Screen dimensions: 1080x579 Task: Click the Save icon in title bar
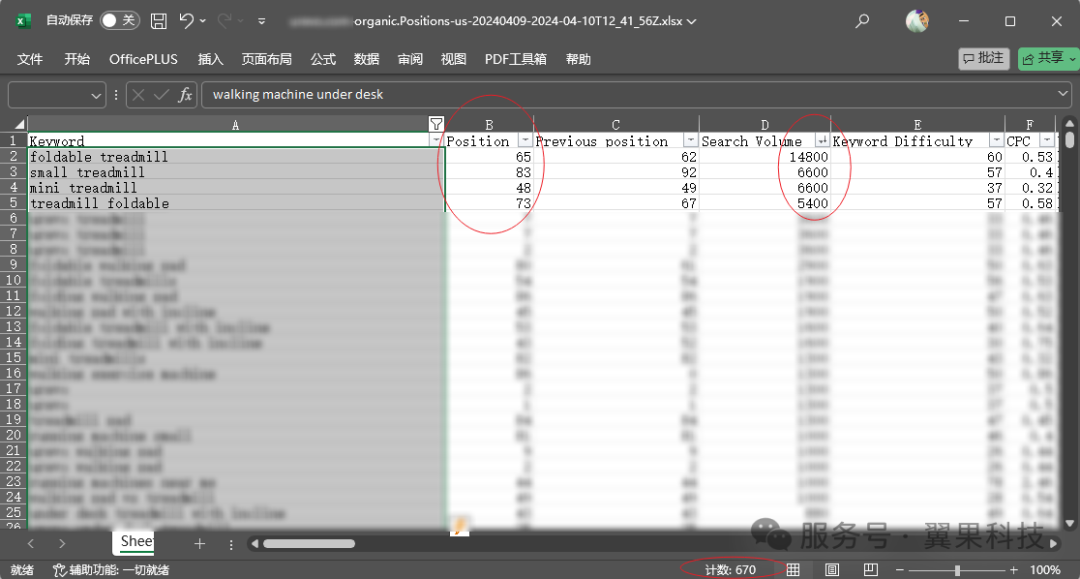[x=159, y=20]
